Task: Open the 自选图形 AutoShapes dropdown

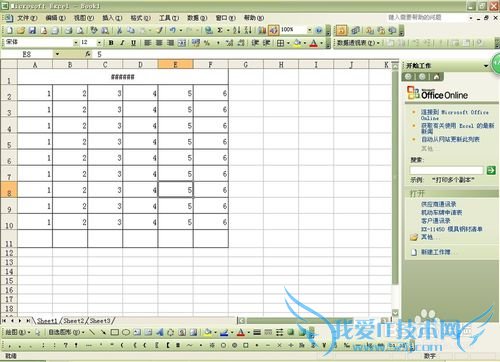Action: click(66, 332)
